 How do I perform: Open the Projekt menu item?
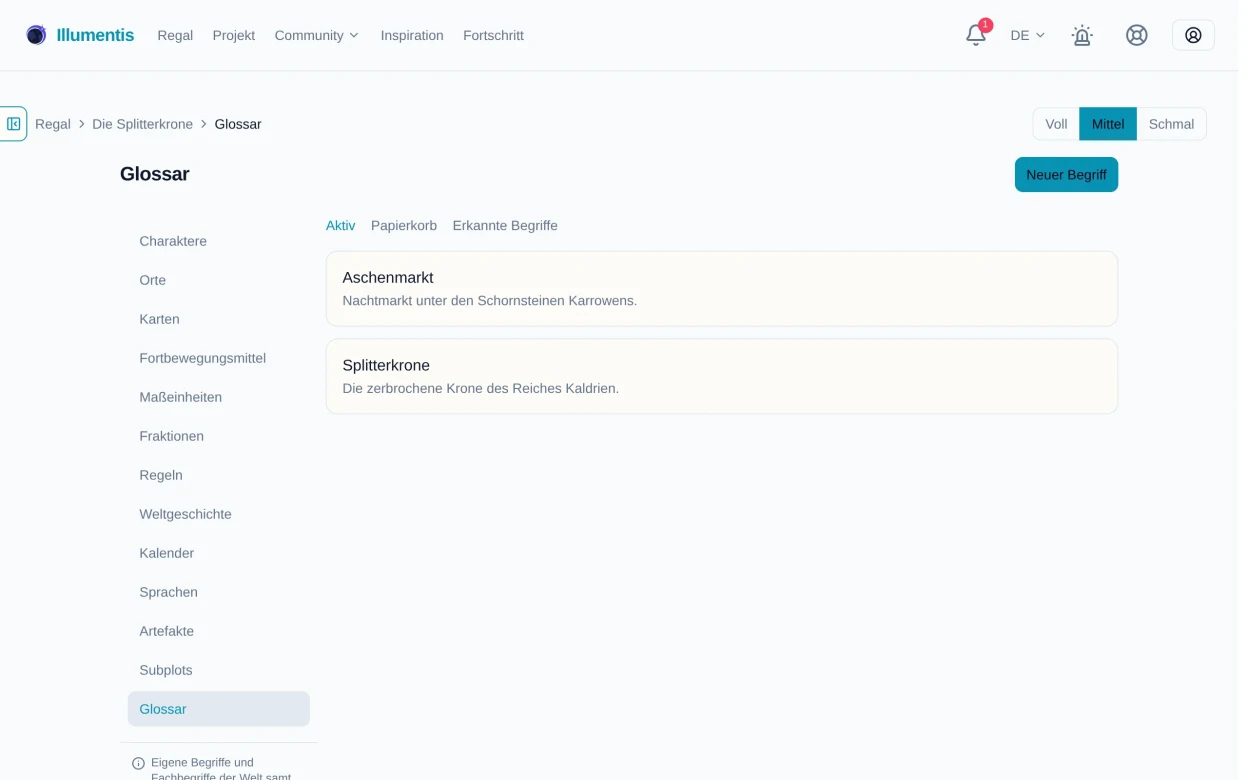click(x=234, y=35)
